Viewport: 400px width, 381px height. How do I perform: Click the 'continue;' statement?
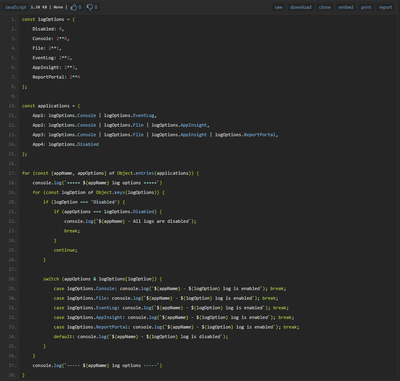tap(66, 250)
